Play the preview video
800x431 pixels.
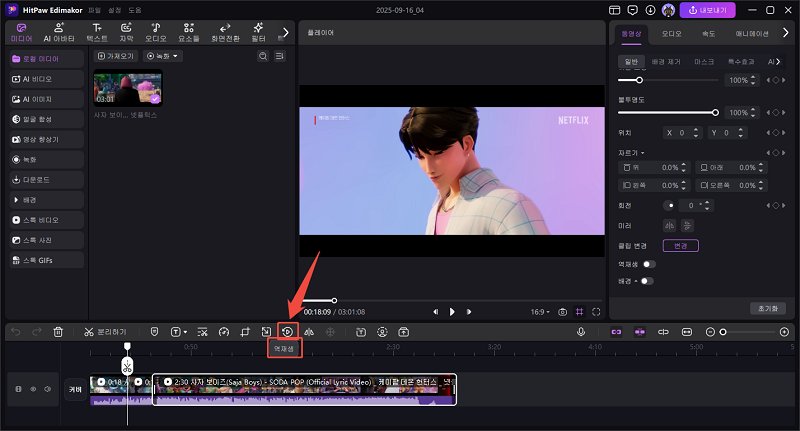[x=452, y=312]
